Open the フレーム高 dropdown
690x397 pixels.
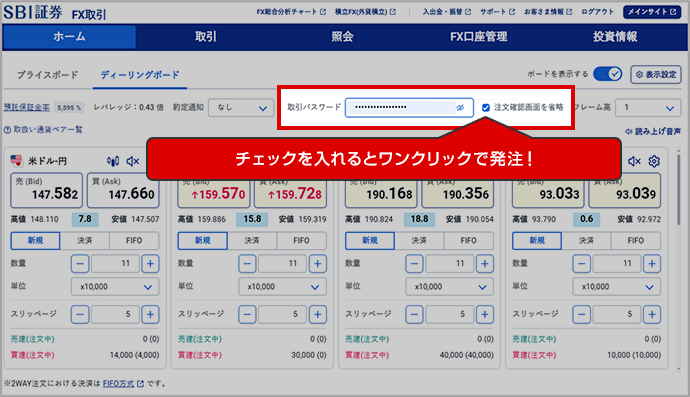[x=648, y=108]
